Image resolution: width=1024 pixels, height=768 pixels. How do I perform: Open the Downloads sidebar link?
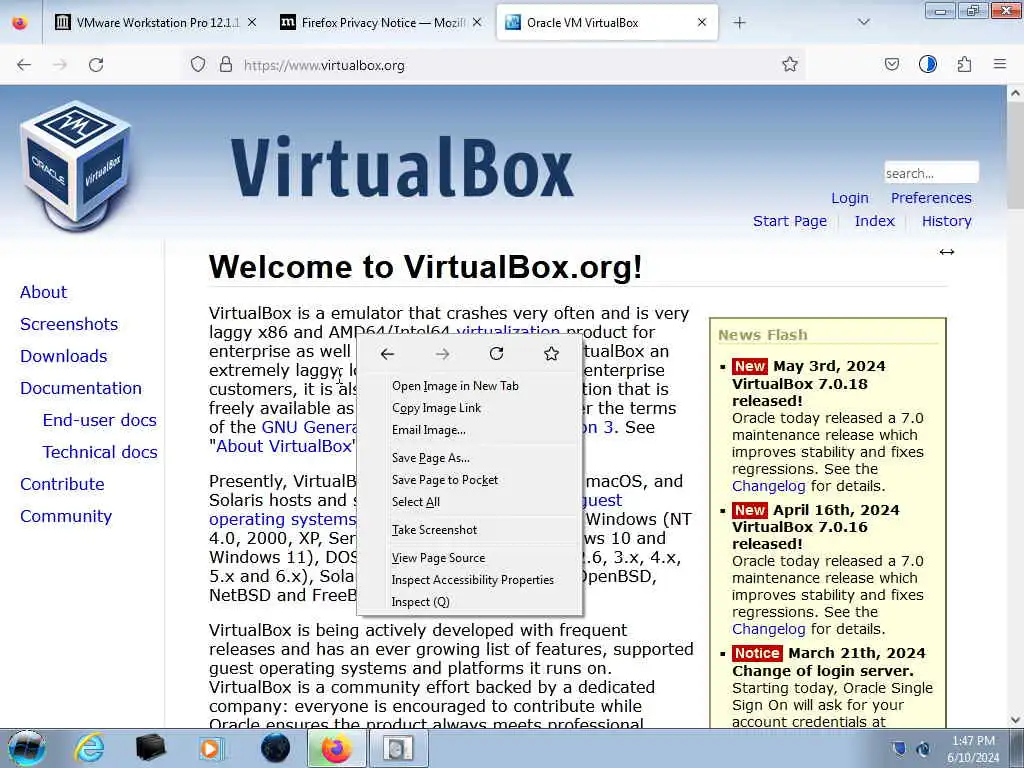[x=63, y=356]
